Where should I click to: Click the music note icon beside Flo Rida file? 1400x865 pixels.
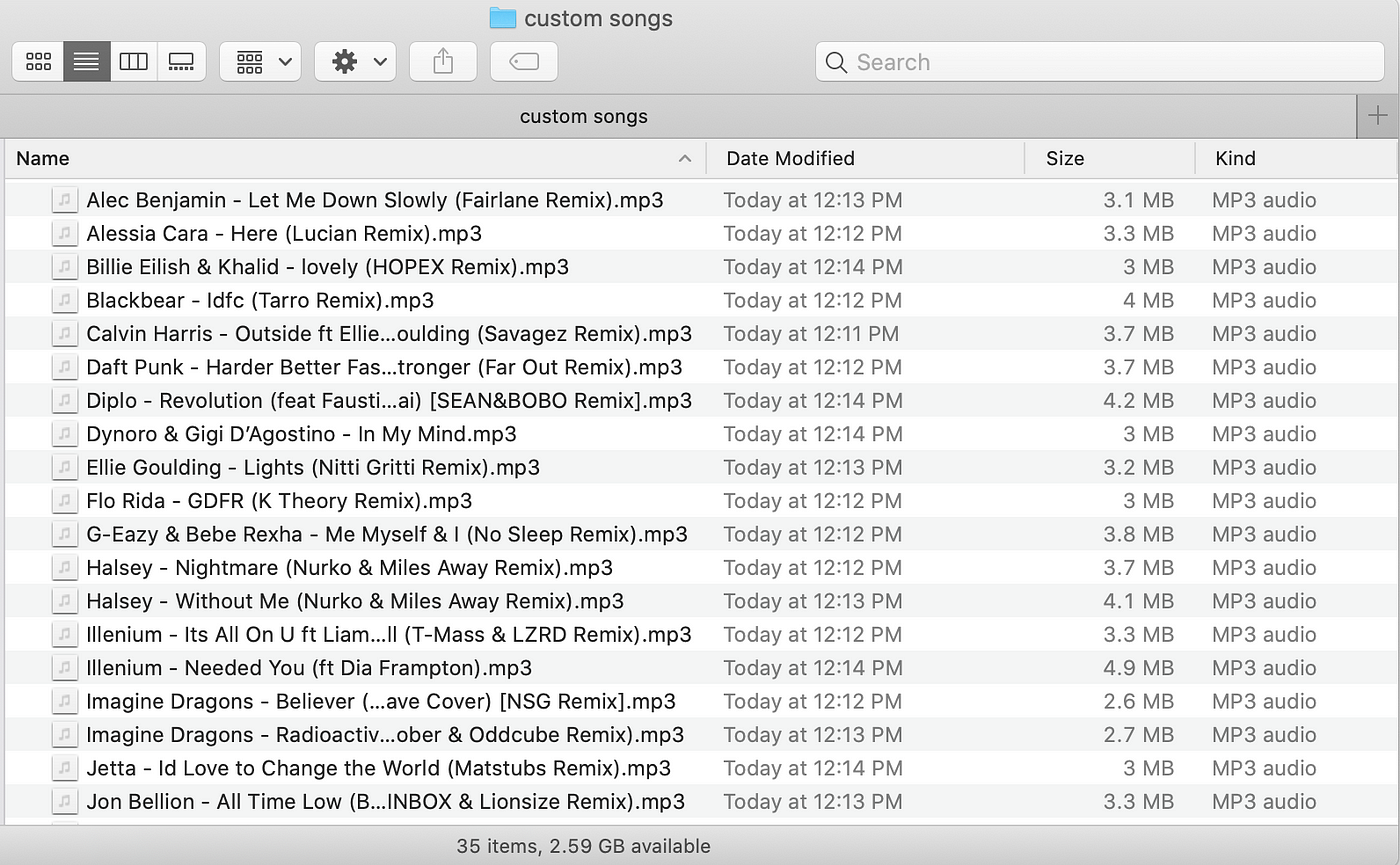pyautogui.click(x=64, y=500)
